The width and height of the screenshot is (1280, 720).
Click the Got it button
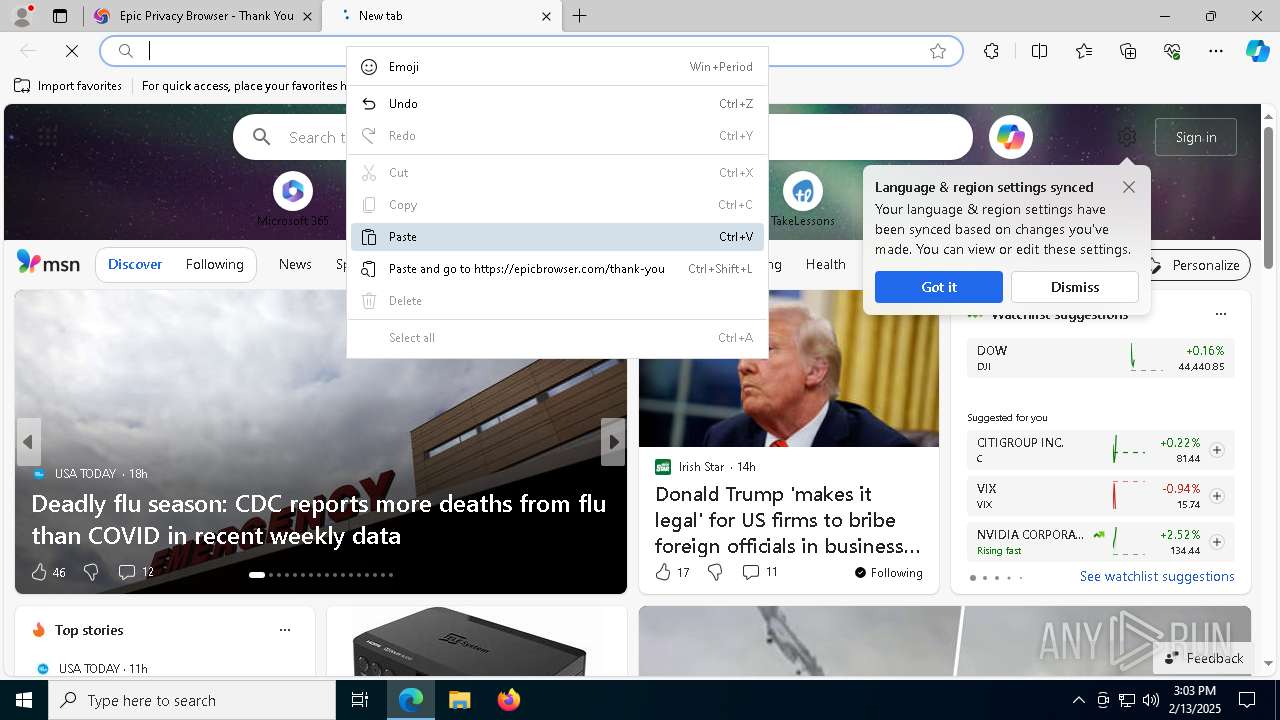point(939,287)
